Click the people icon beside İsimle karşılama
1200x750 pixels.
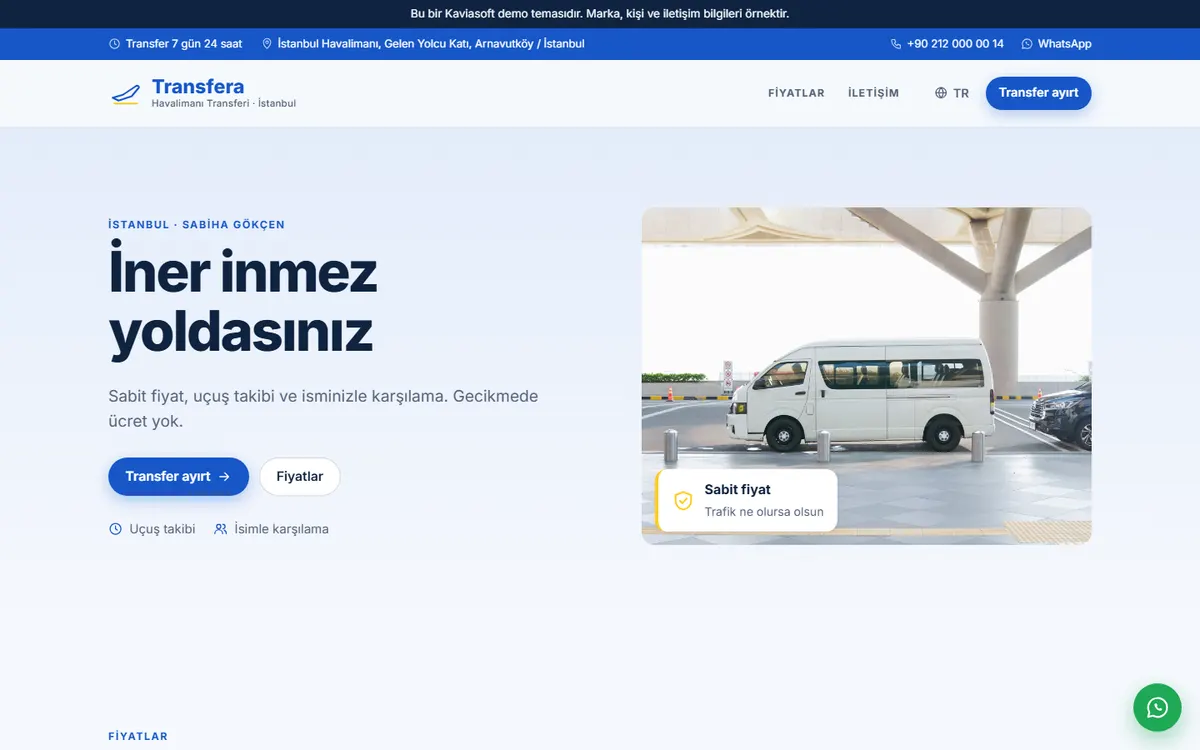coord(220,529)
